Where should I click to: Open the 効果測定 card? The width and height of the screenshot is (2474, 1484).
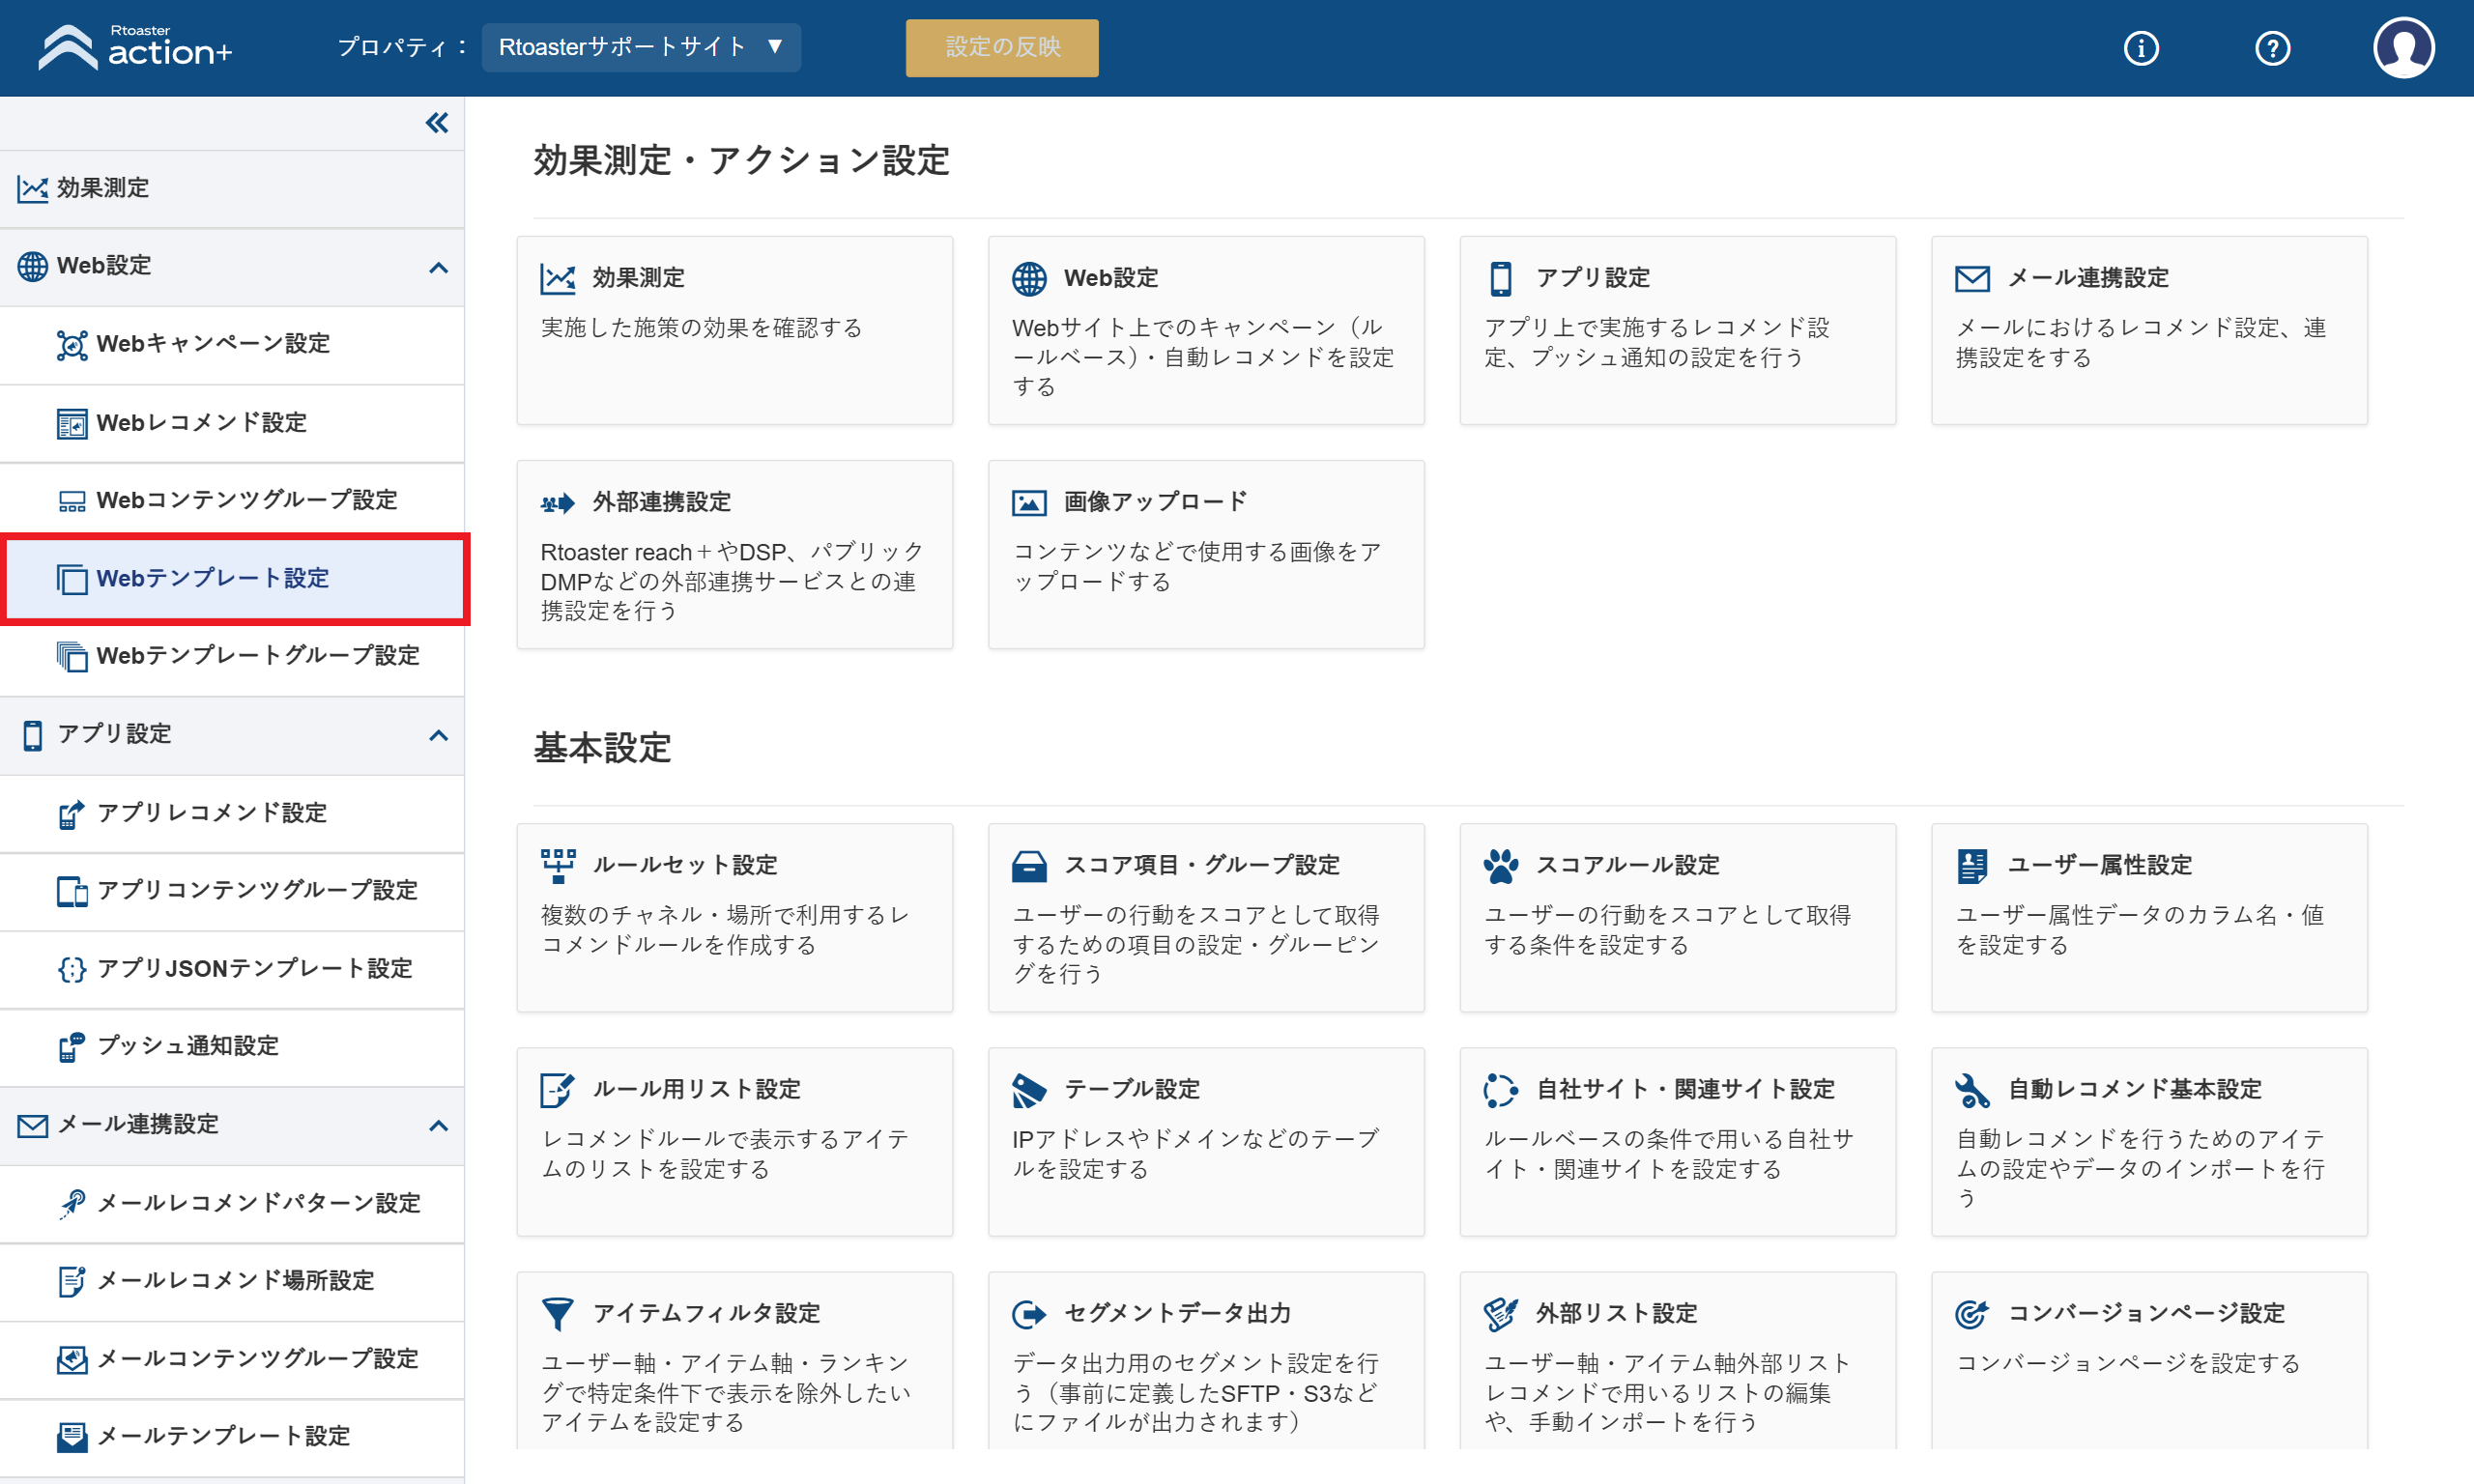pyautogui.click(x=735, y=330)
